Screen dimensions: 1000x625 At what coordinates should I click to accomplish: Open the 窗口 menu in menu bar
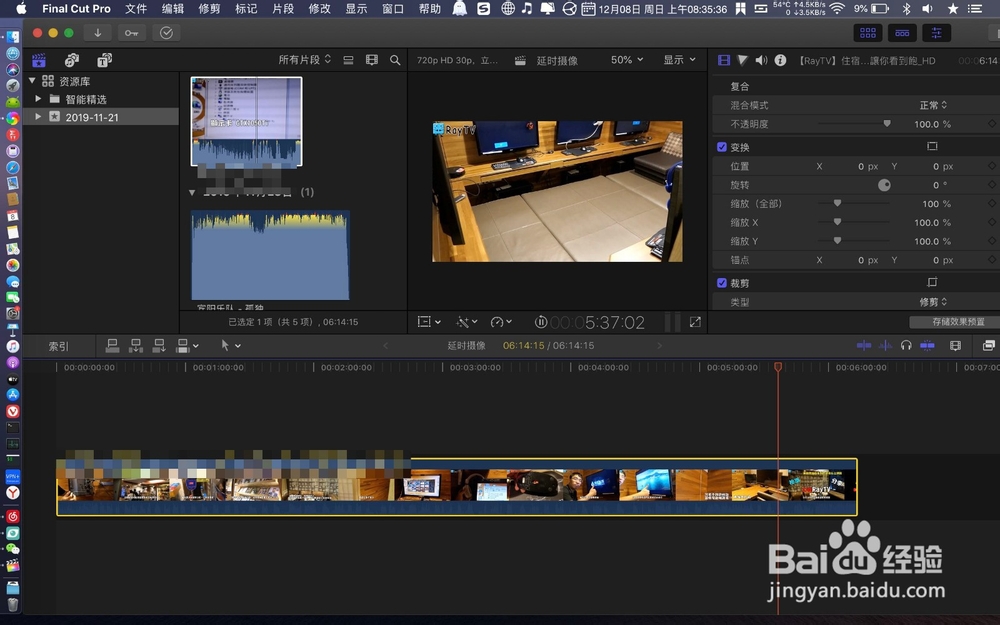pos(391,9)
